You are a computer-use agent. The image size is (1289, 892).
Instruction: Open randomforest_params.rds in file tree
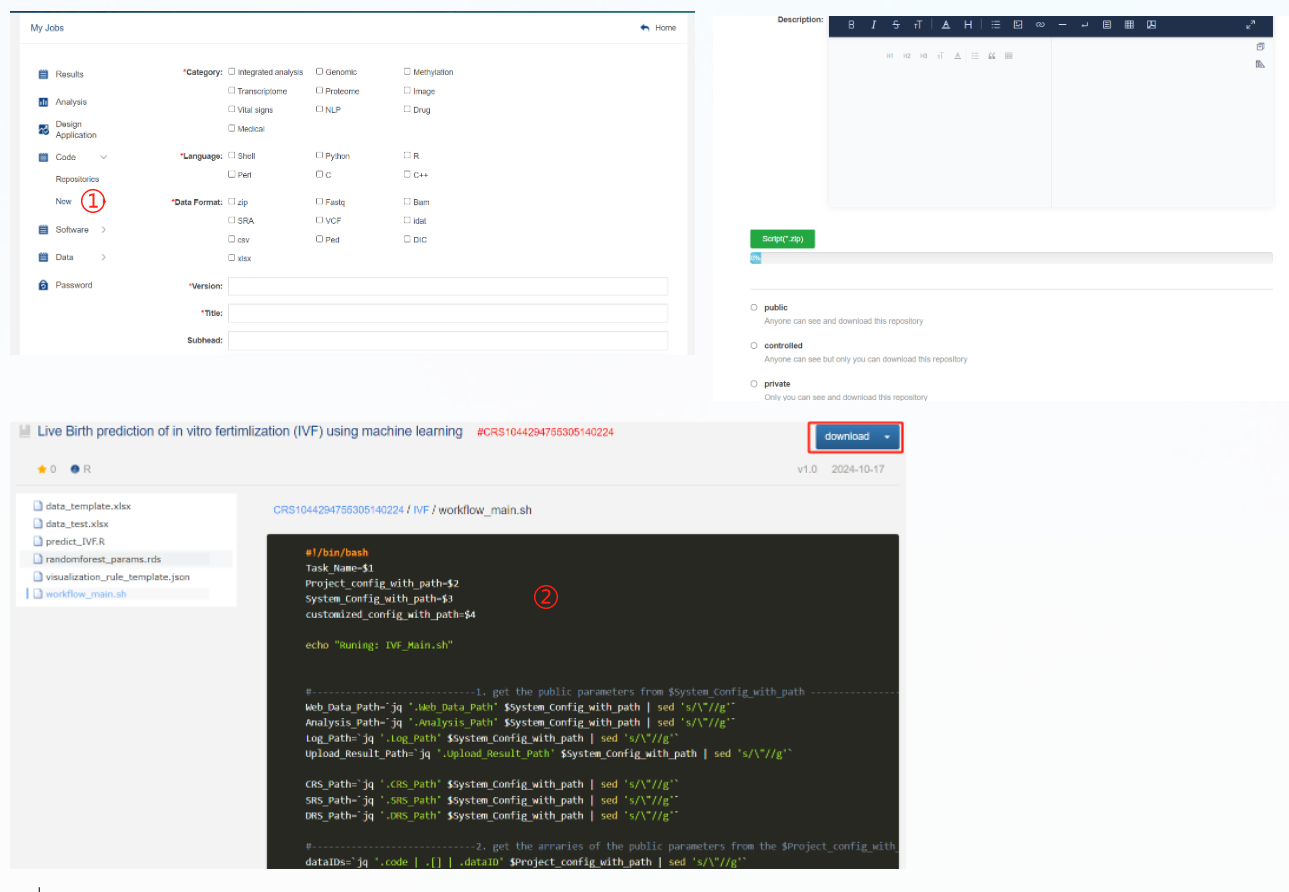103,559
